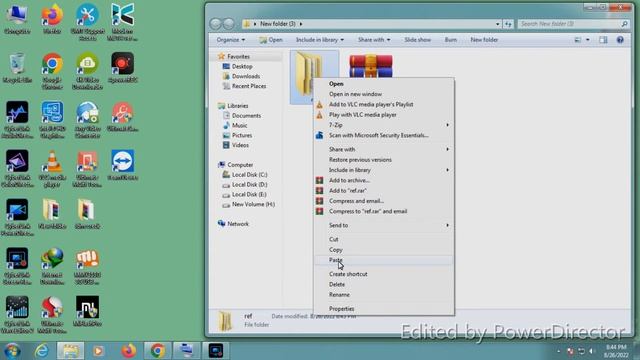This screenshot has height=360, width=640.
Task: Choose Open in new window
Action: pyautogui.click(x=384, y=94)
